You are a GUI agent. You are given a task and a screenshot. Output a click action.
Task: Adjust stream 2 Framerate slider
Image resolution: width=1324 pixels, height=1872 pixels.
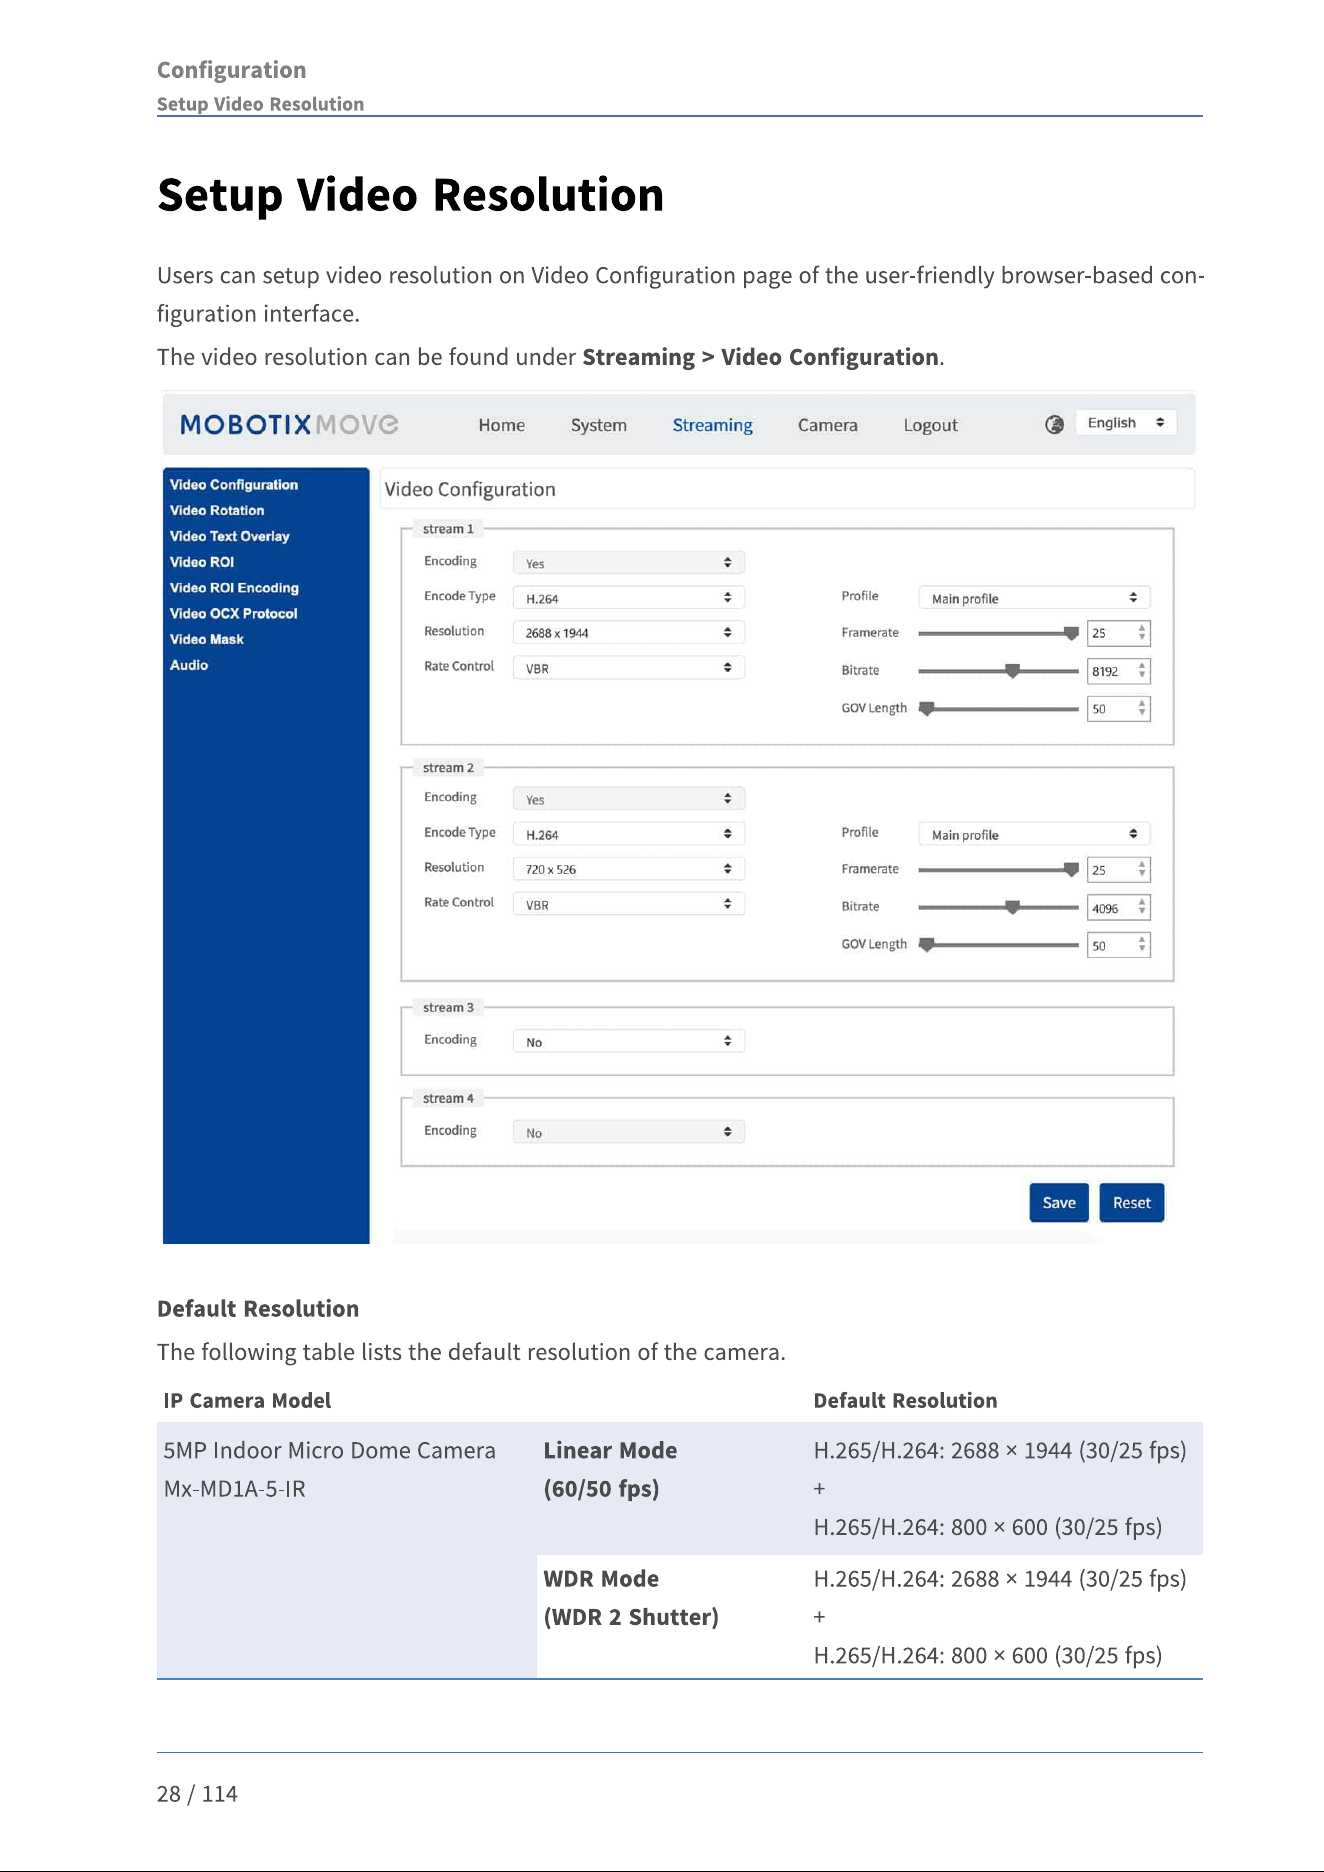(x=998, y=870)
